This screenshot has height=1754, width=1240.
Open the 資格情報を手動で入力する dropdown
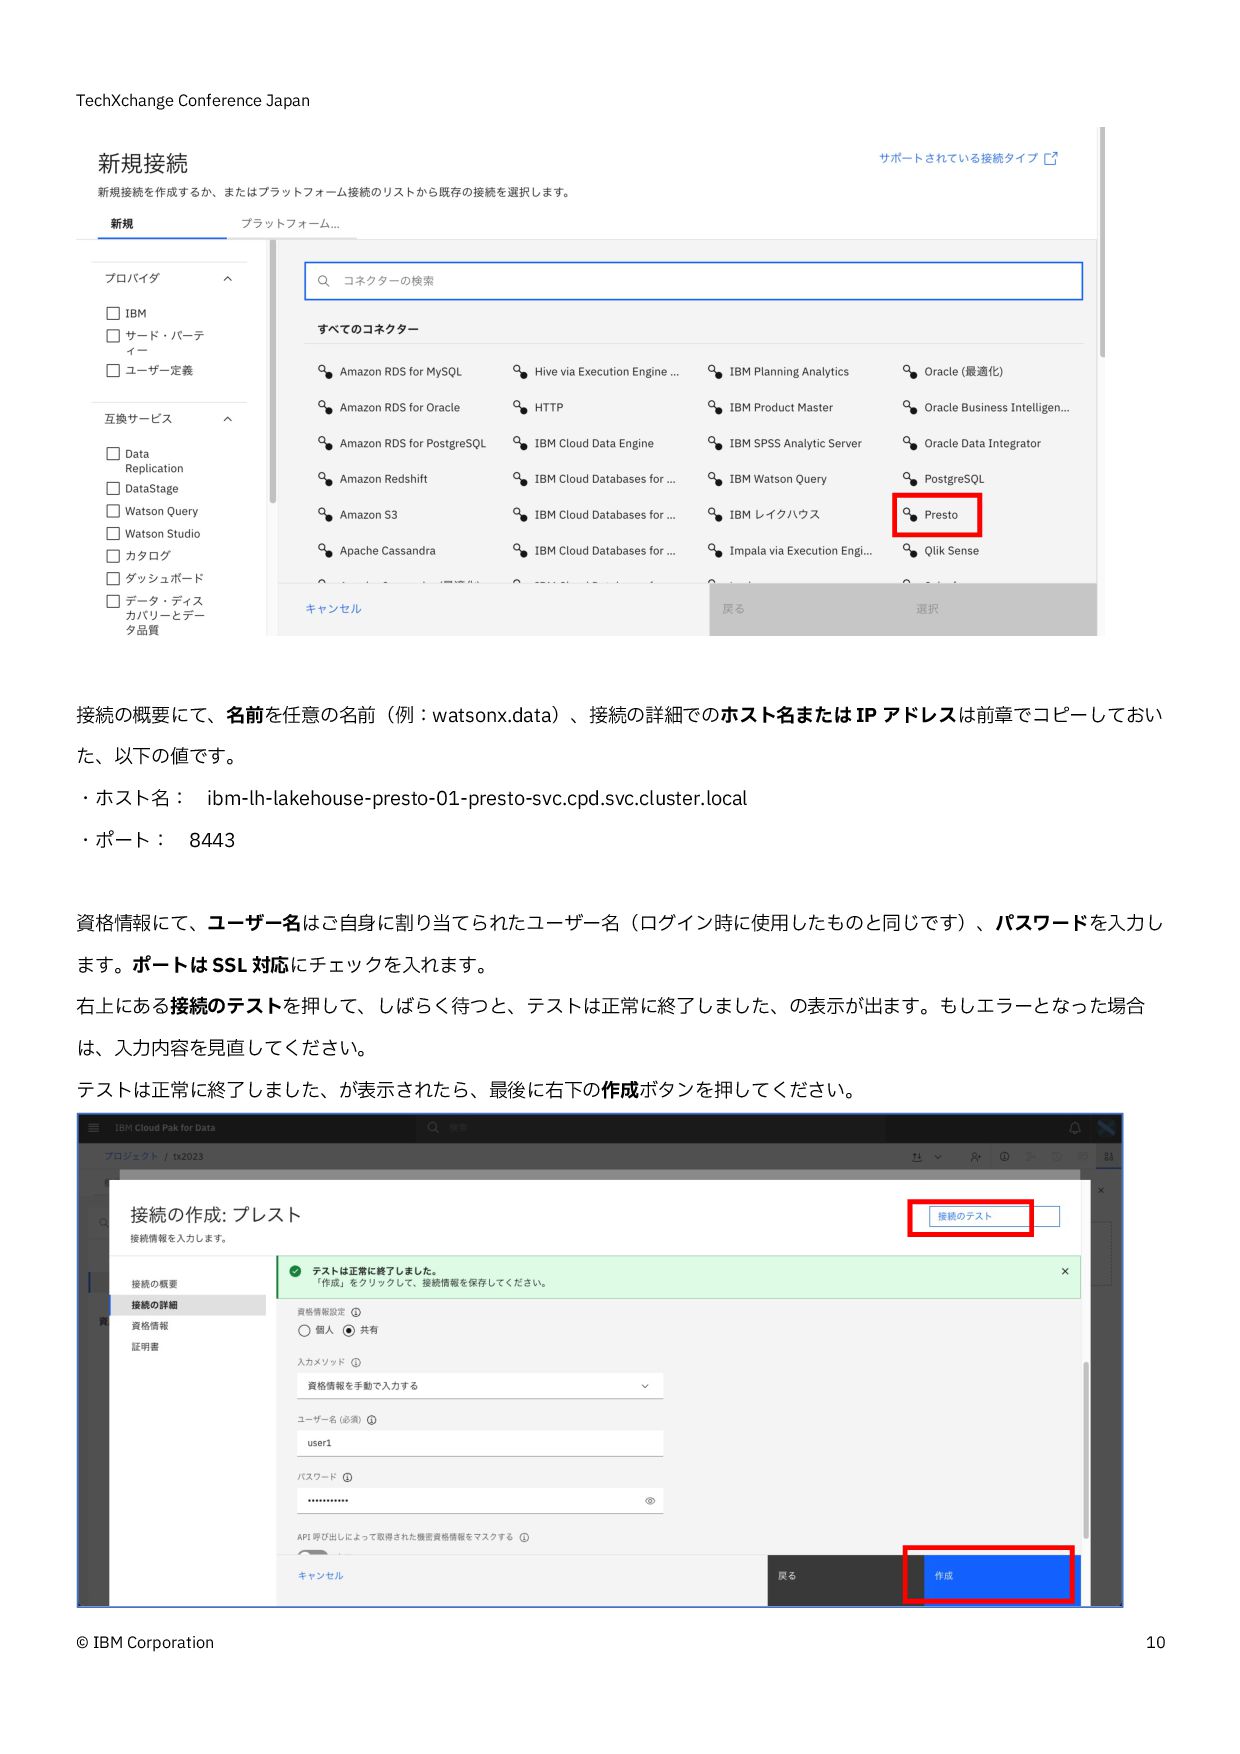tap(480, 1386)
